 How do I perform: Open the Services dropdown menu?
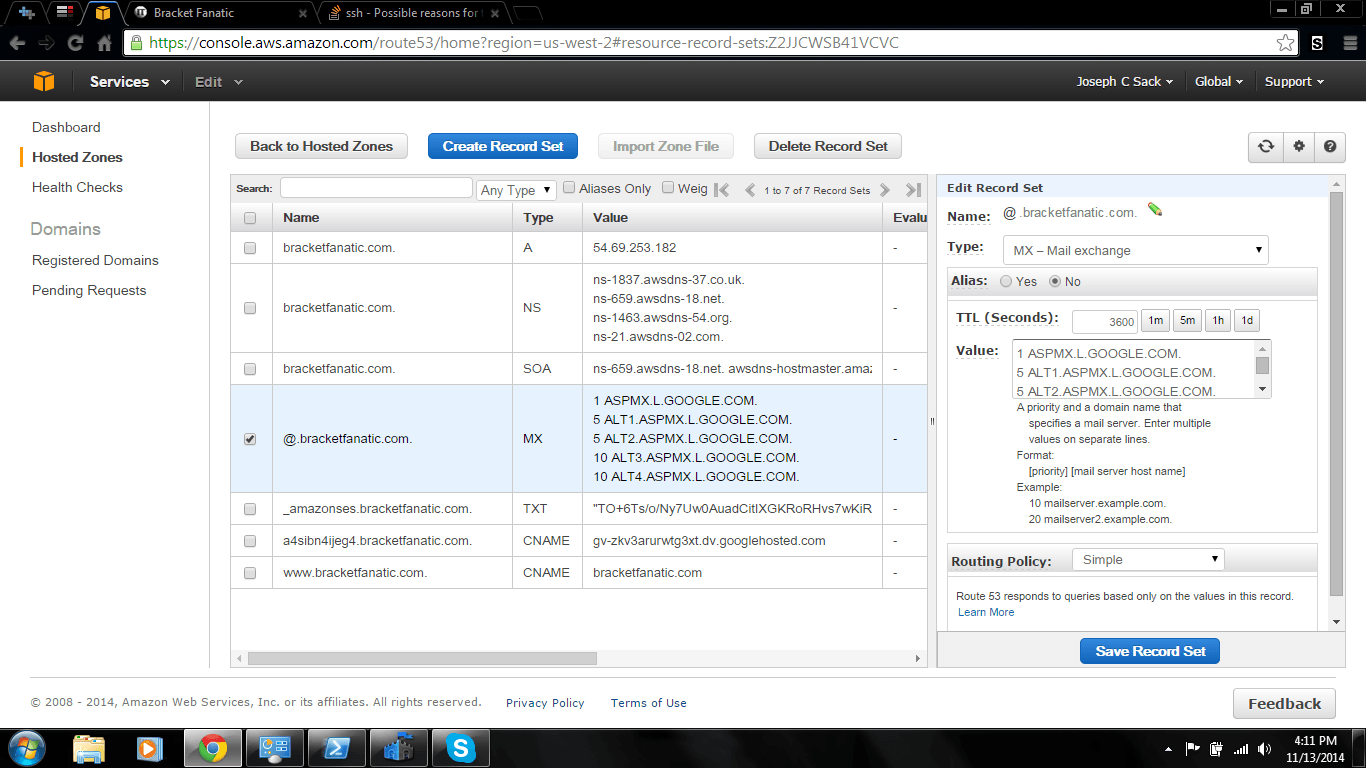tap(129, 82)
